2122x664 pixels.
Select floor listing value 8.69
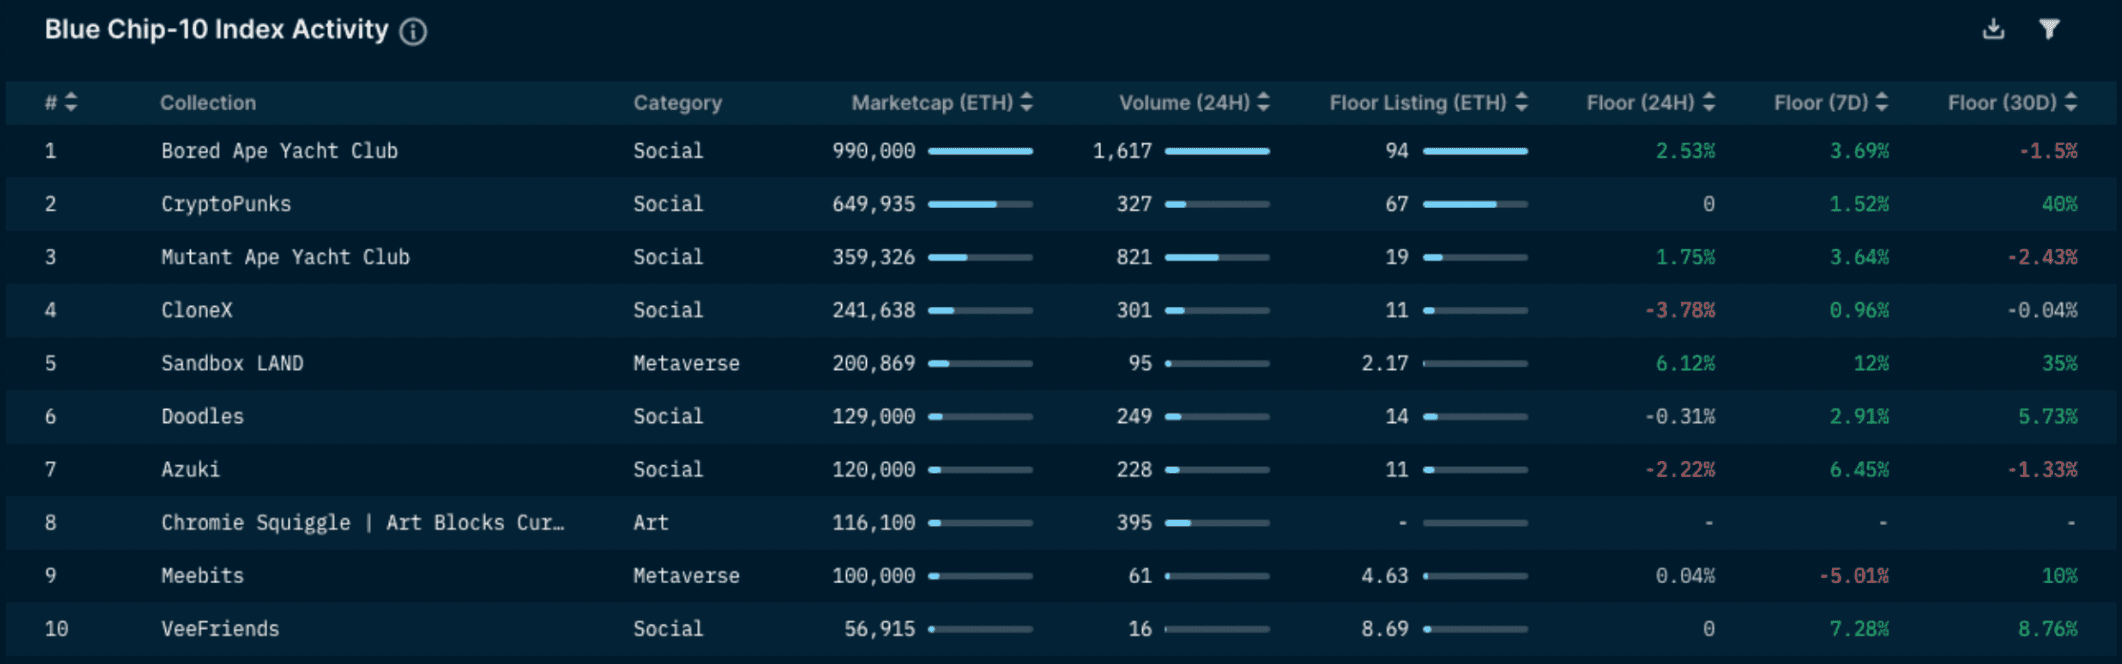tap(1385, 629)
